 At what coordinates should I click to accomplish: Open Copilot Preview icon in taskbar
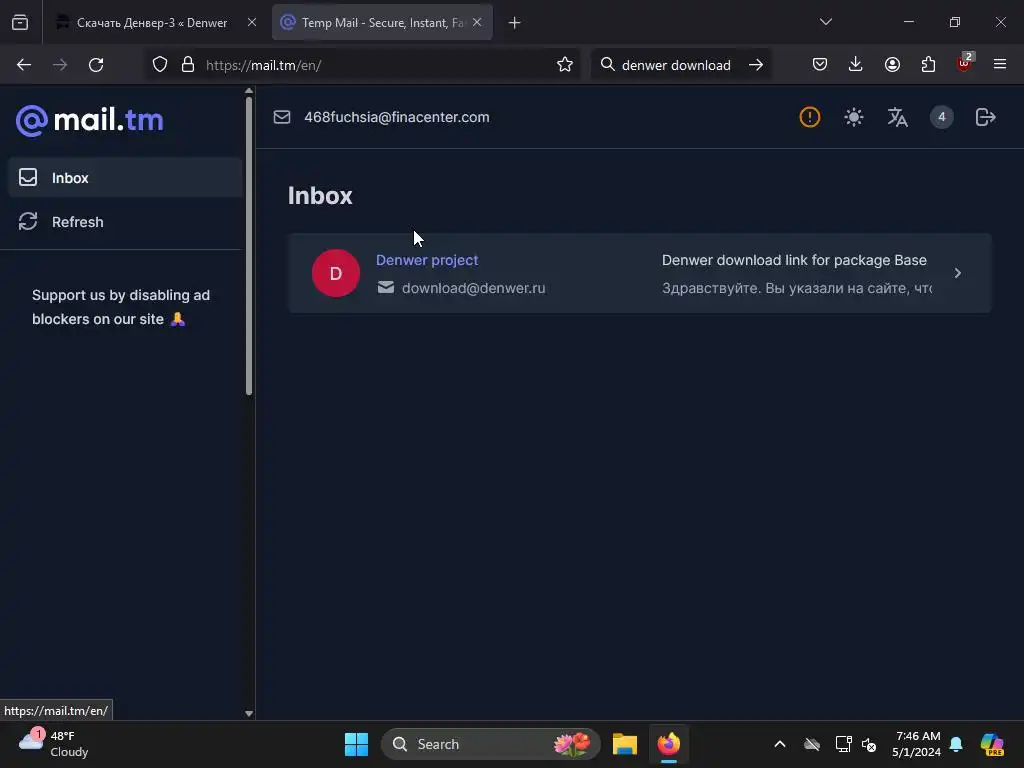coord(992,744)
